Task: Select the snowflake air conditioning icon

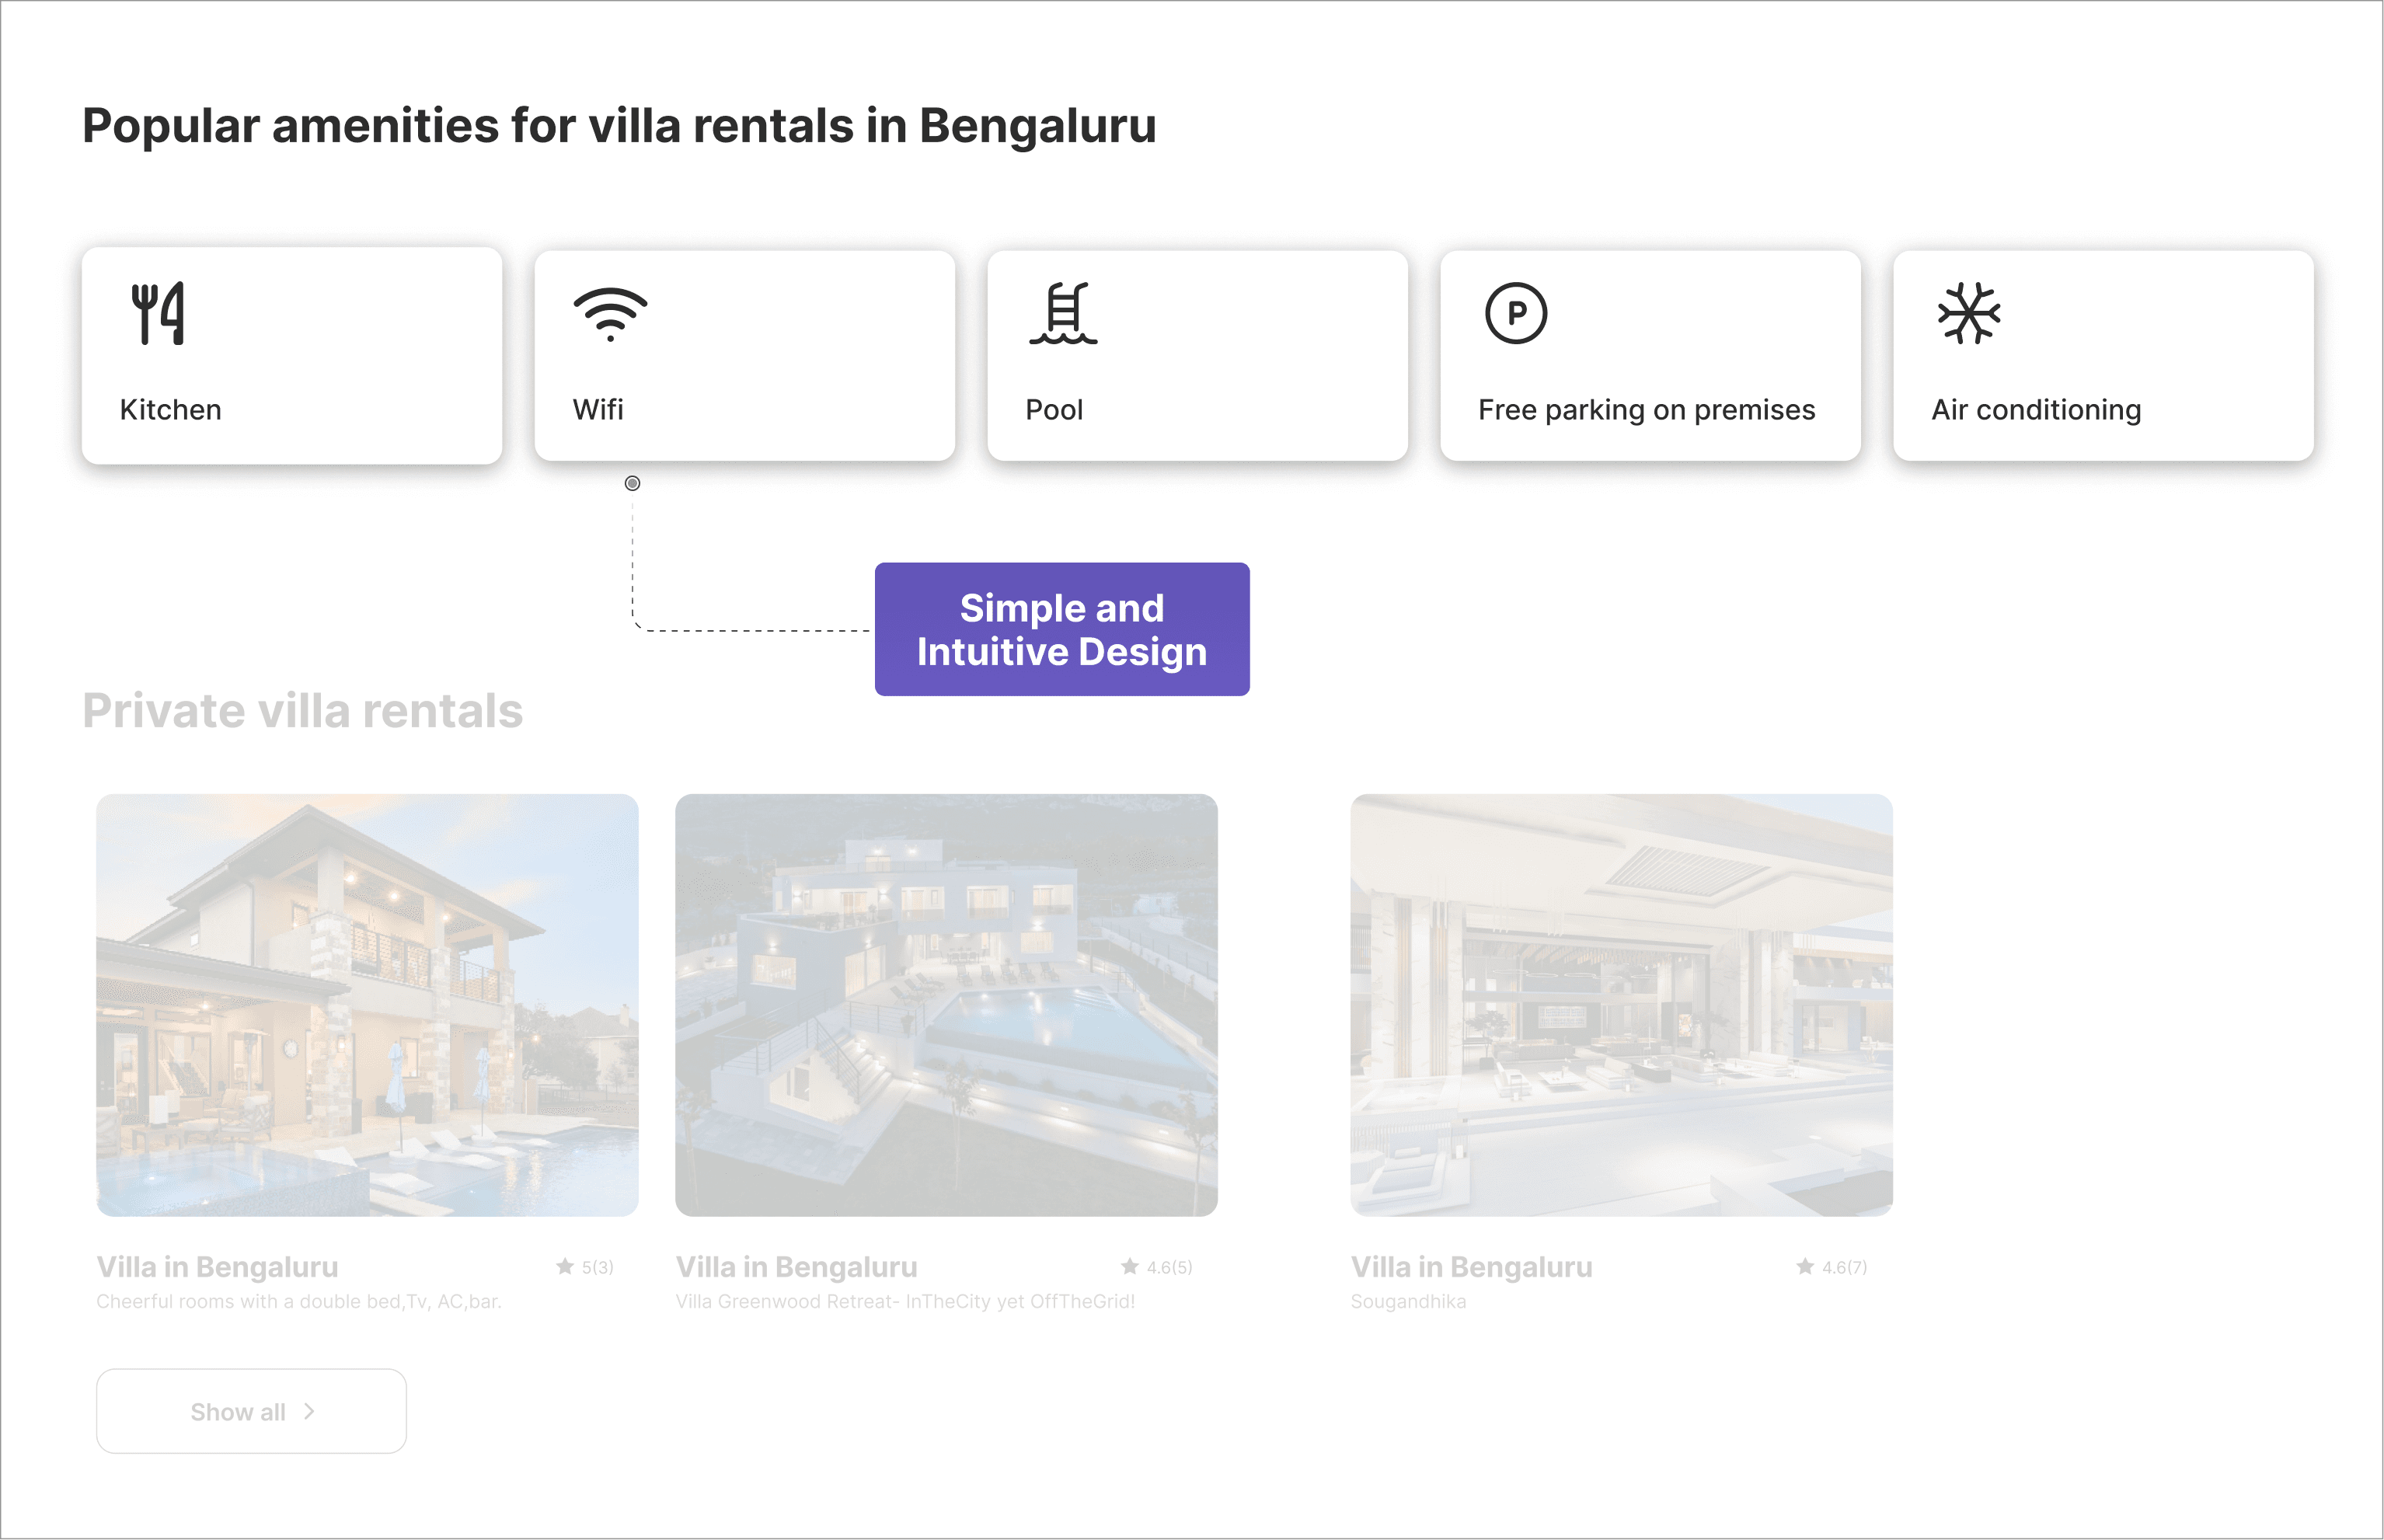Action: pos(1970,312)
